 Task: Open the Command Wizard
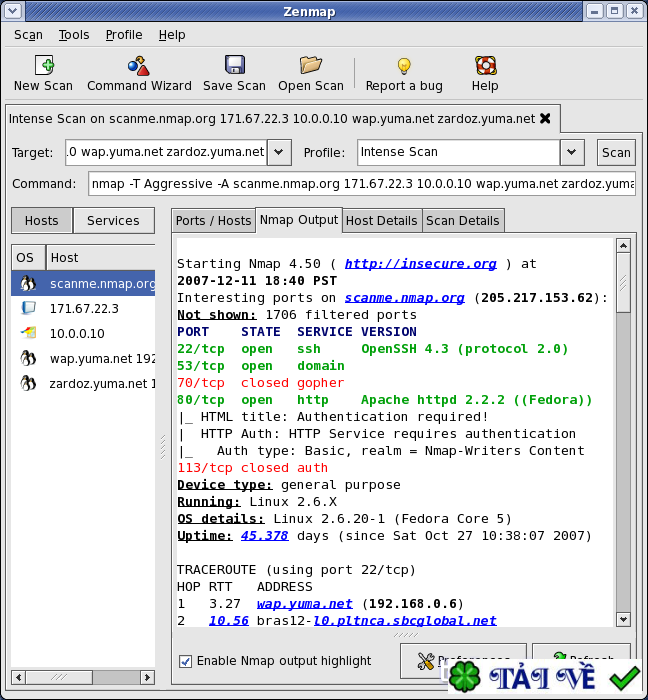(139, 66)
